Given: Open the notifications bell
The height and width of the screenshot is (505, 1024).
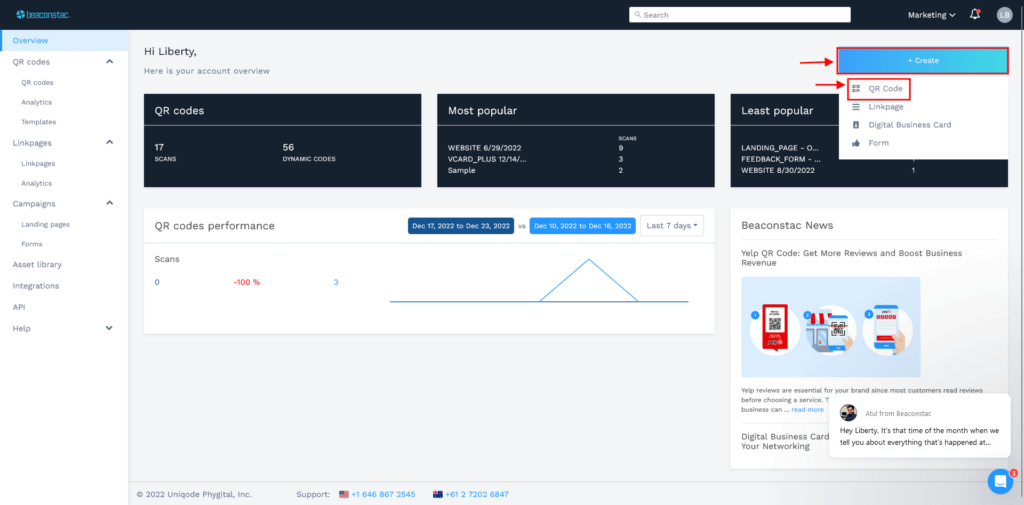Looking at the screenshot, I should click(974, 14).
